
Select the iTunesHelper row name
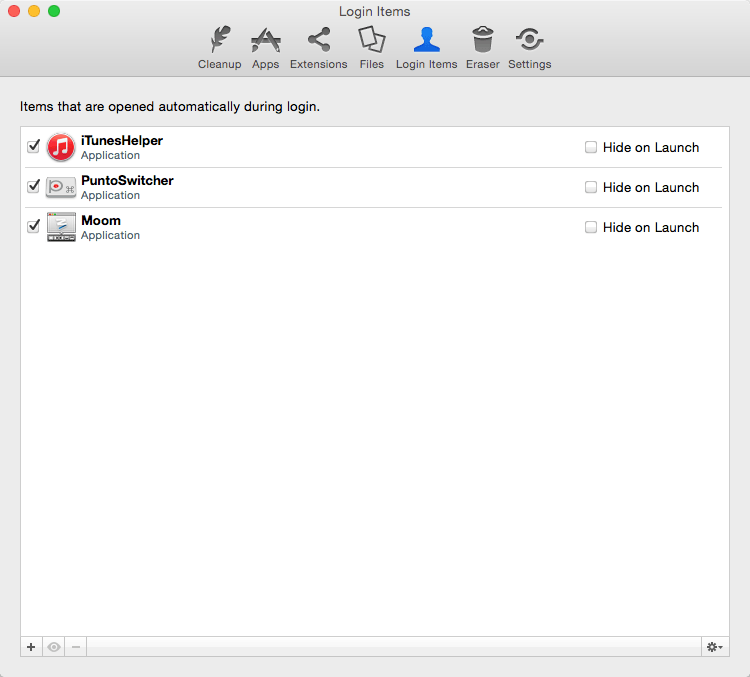tap(122, 141)
